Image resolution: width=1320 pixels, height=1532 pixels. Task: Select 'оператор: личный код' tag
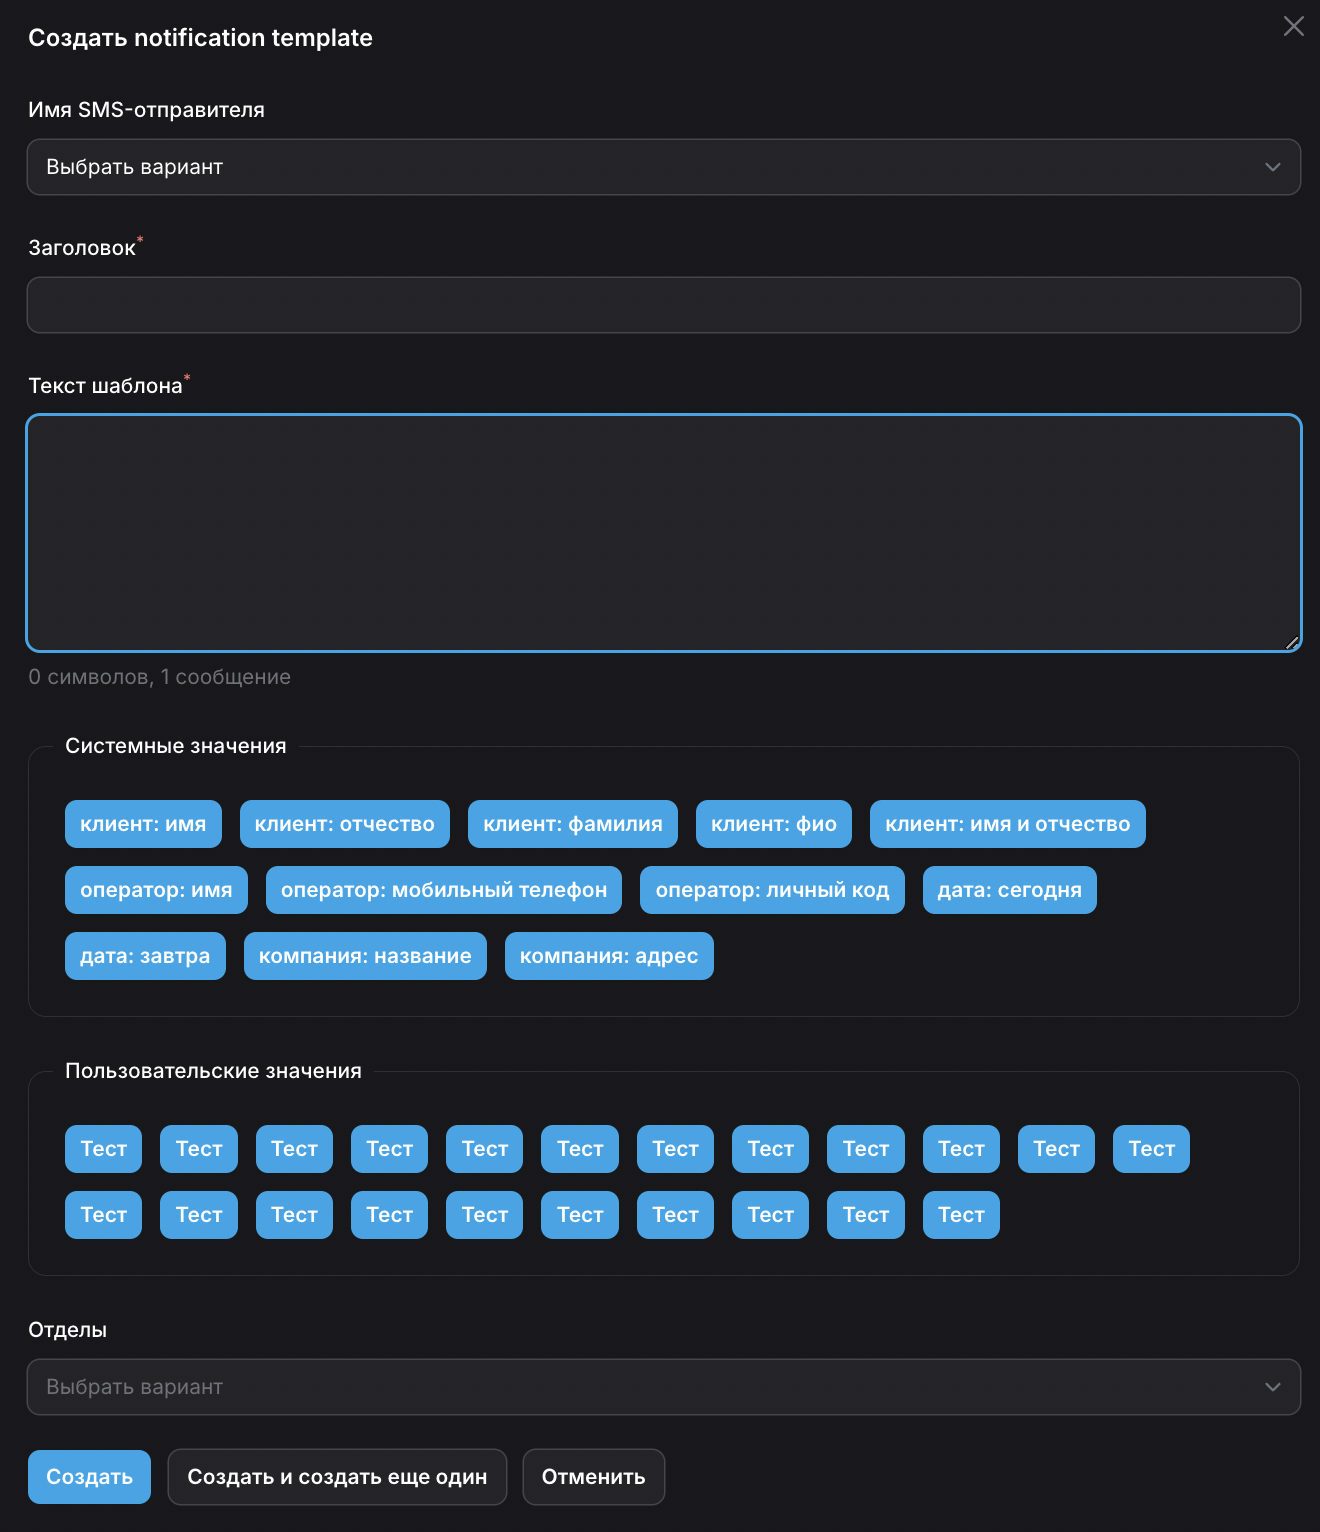point(772,890)
